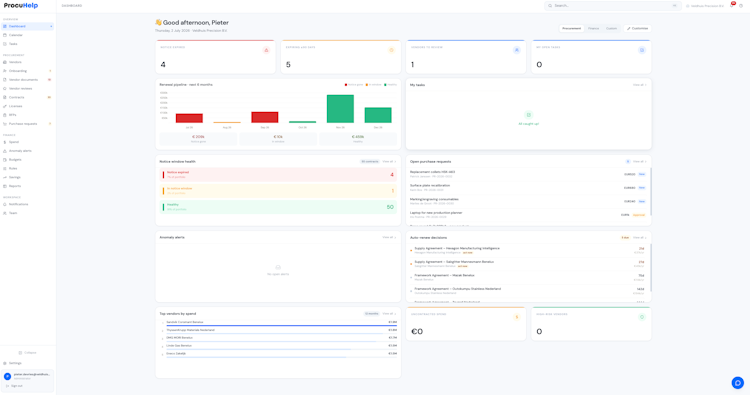
Task: Click the Customize dashboard button
Action: point(638,29)
